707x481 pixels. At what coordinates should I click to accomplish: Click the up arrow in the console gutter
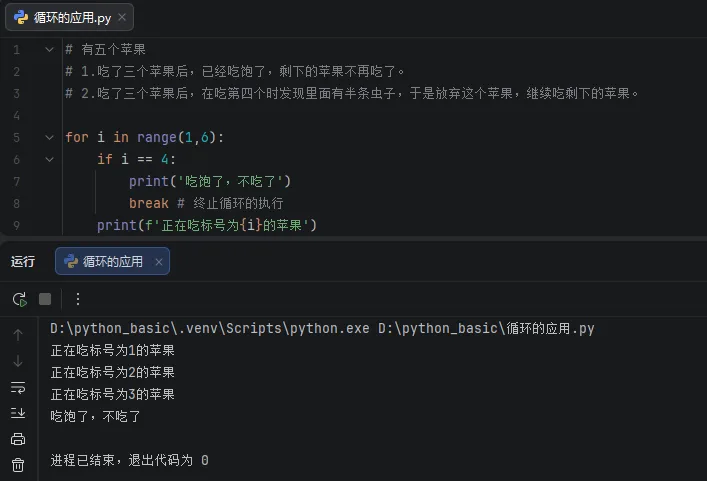(18, 335)
